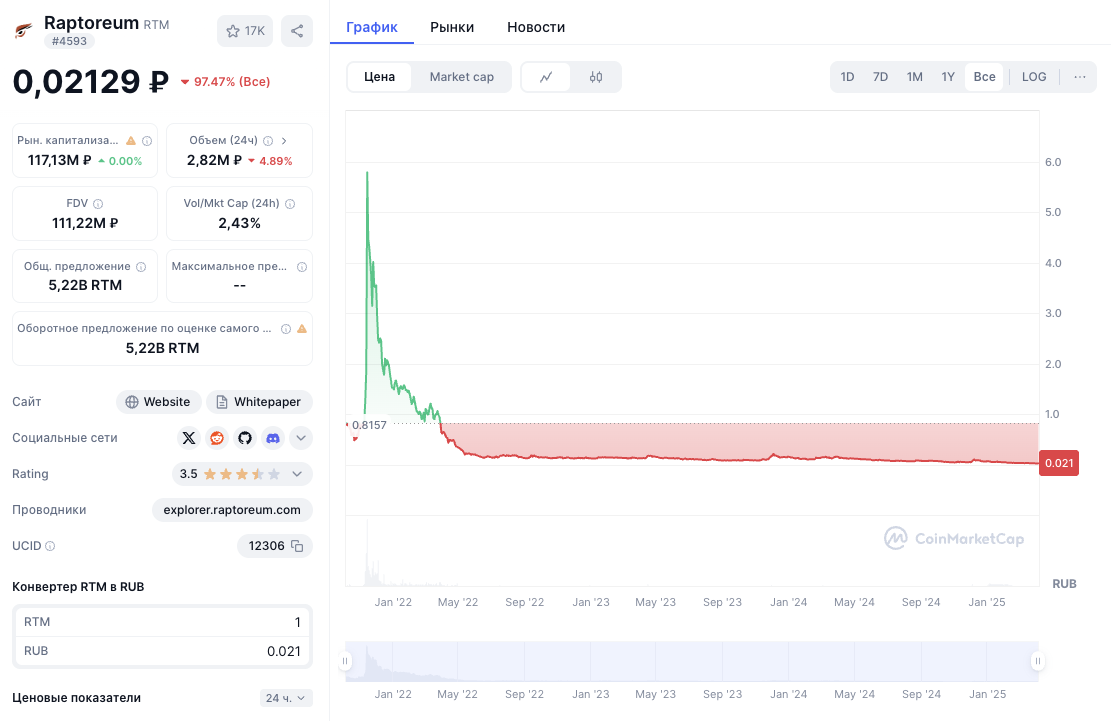
Task: Open the Новости tab
Action: coord(536,28)
